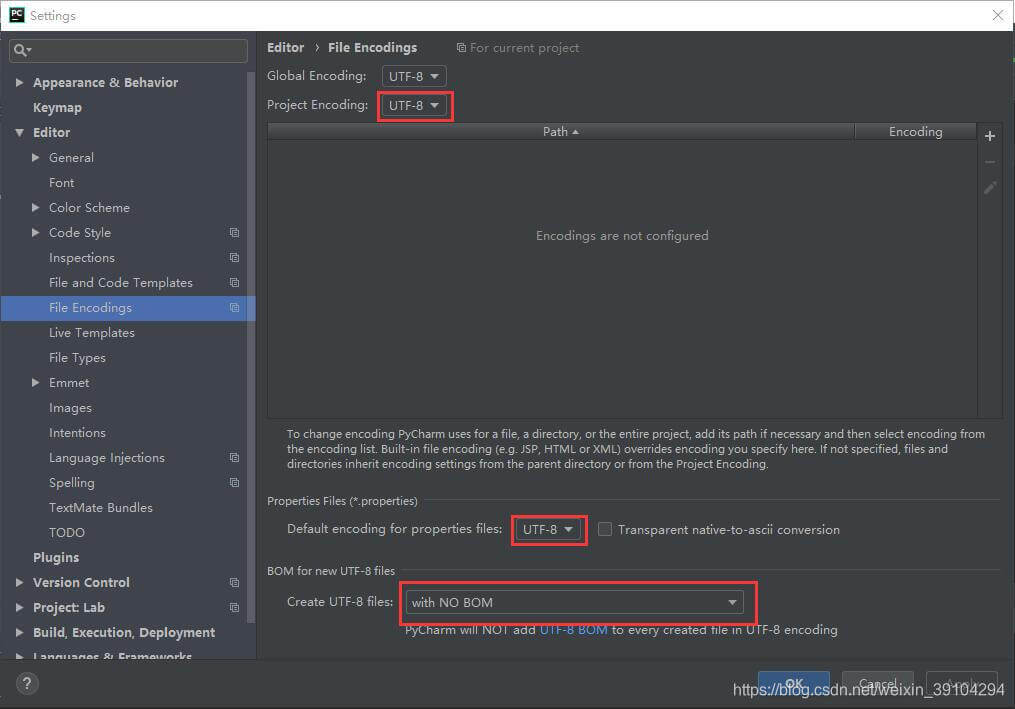Image resolution: width=1015 pixels, height=709 pixels.
Task: Click the edit pencil icon beside the table
Action: coord(990,187)
